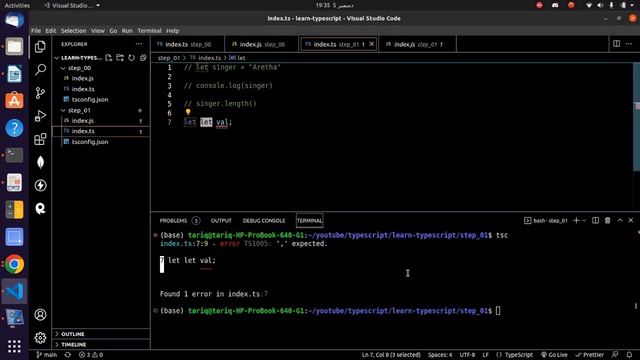Maximize the panel with the caret icon
640x360 pixels.
tap(620, 220)
